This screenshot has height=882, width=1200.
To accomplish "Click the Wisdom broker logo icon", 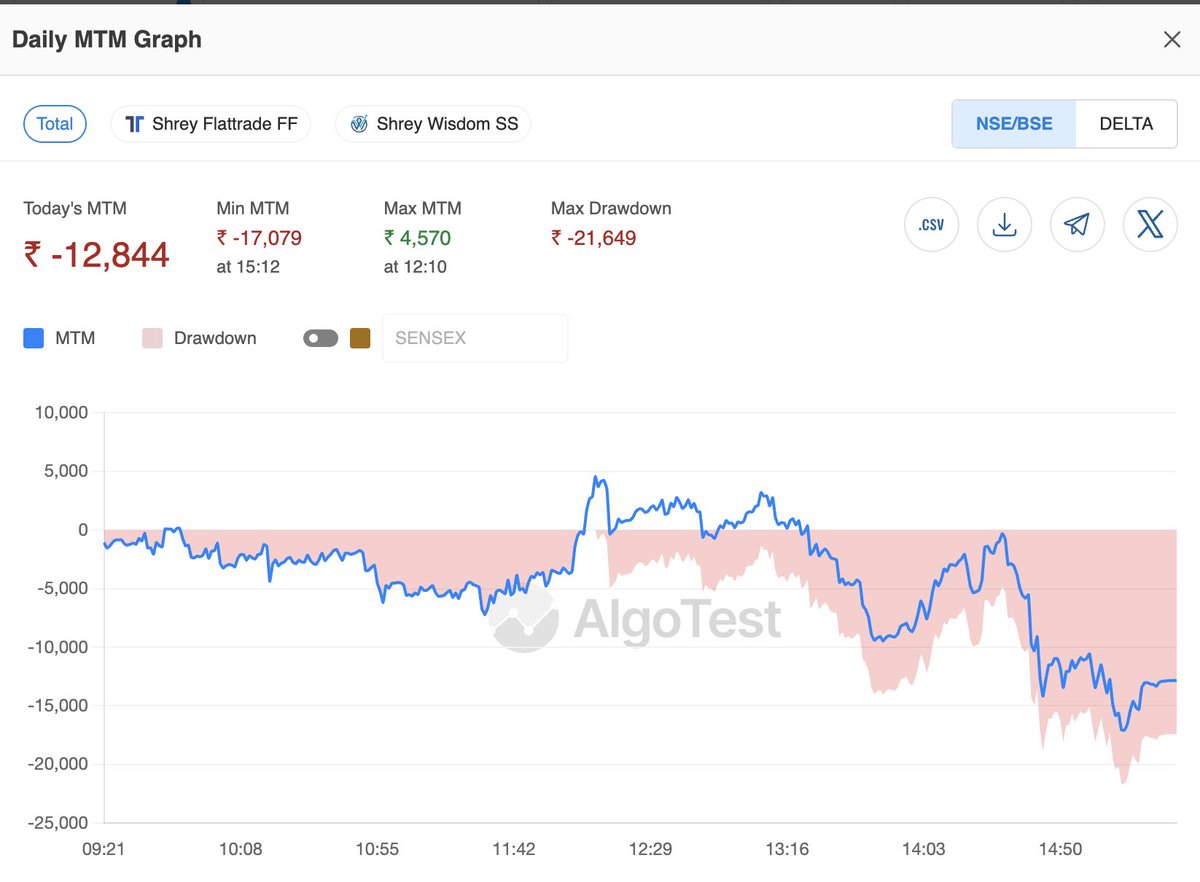I will coord(359,125).
